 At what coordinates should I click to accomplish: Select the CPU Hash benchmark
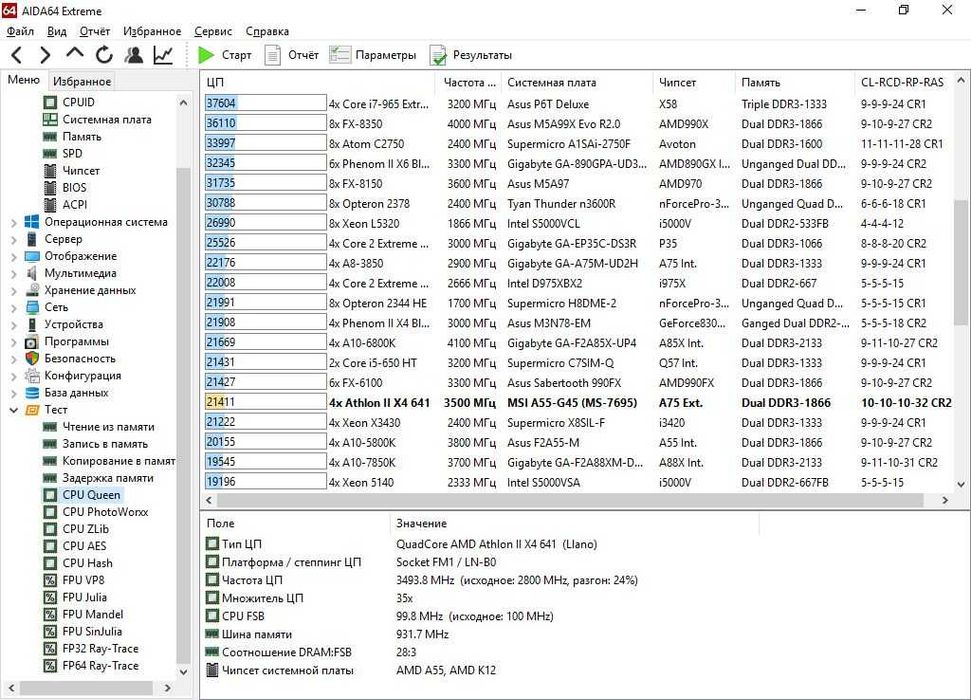point(87,563)
